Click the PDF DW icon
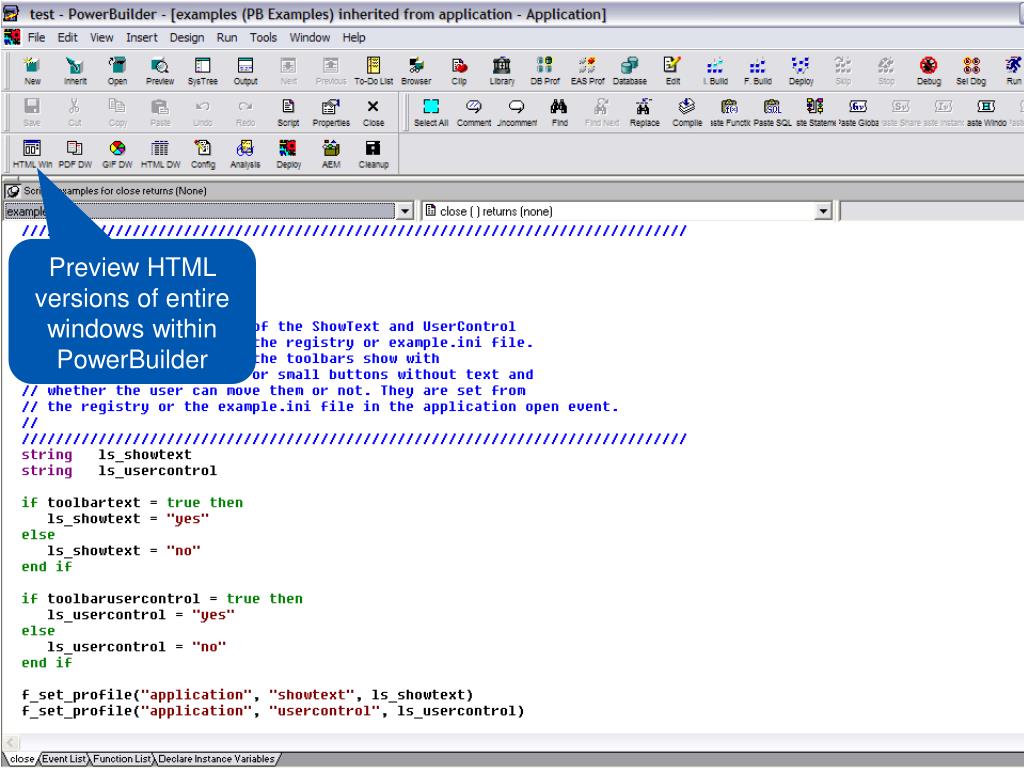The image size is (1024, 768). tap(75, 154)
